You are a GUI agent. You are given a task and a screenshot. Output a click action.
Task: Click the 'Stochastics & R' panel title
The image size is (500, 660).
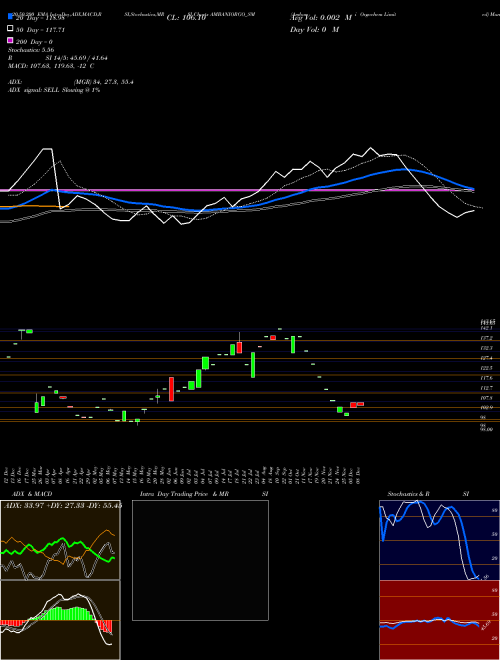pyautogui.click(x=408, y=494)
